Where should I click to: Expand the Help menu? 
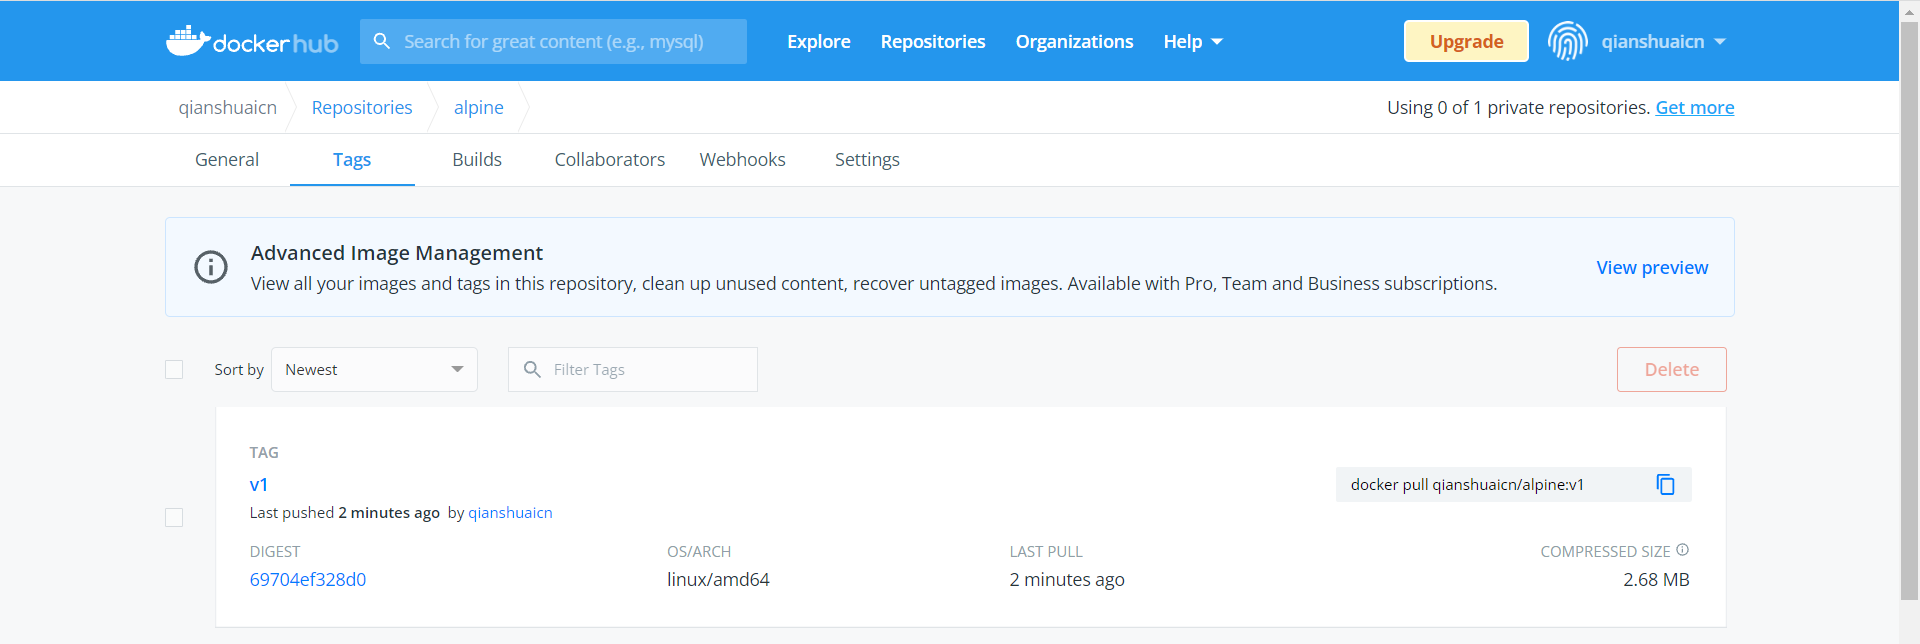click(1192, 41)
